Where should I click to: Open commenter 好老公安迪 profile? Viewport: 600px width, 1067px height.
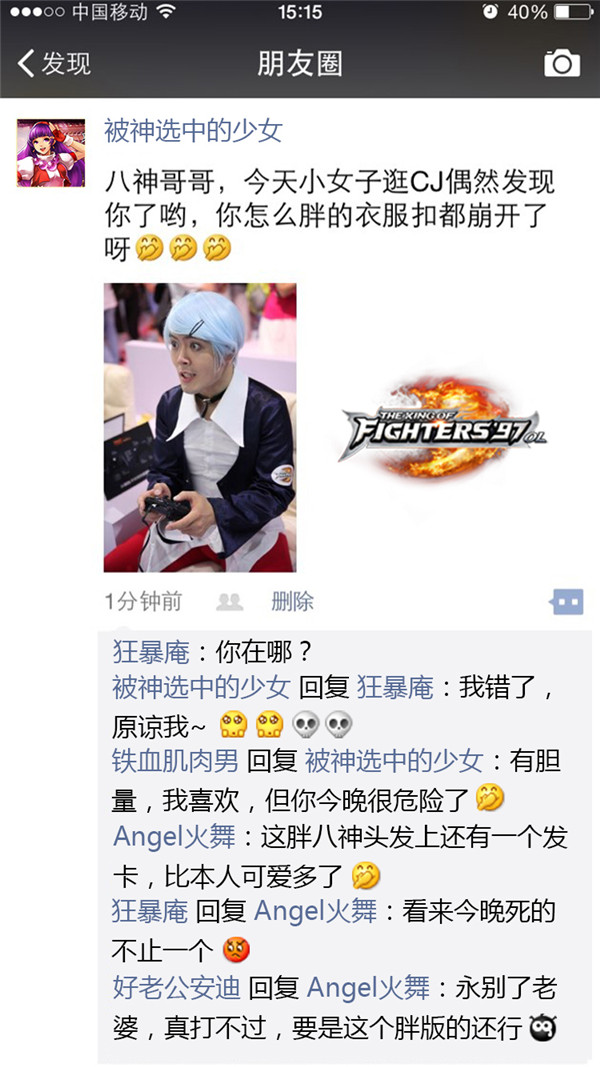tap(176, 987)
